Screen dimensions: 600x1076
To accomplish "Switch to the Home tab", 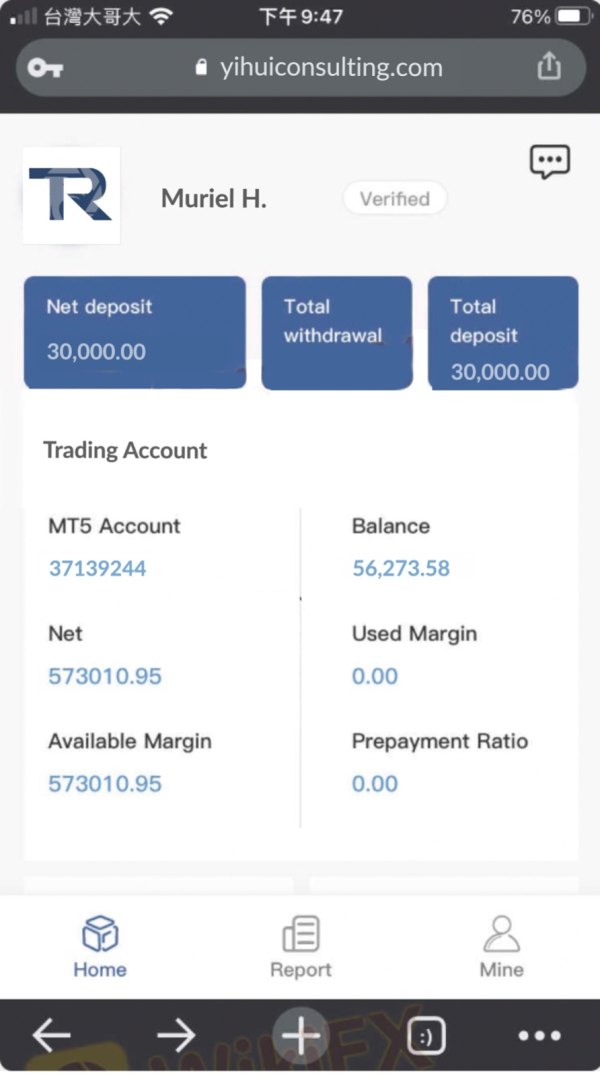I will pyautogui.click(x=100, y=947).
